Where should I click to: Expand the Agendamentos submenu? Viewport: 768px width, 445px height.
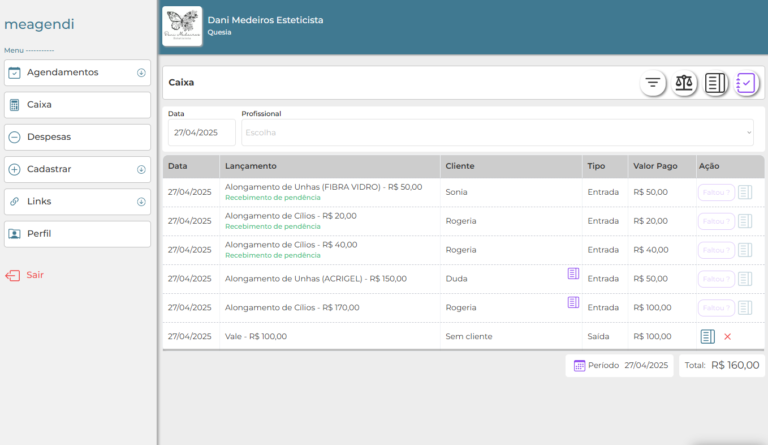click(x=141, y=73)
